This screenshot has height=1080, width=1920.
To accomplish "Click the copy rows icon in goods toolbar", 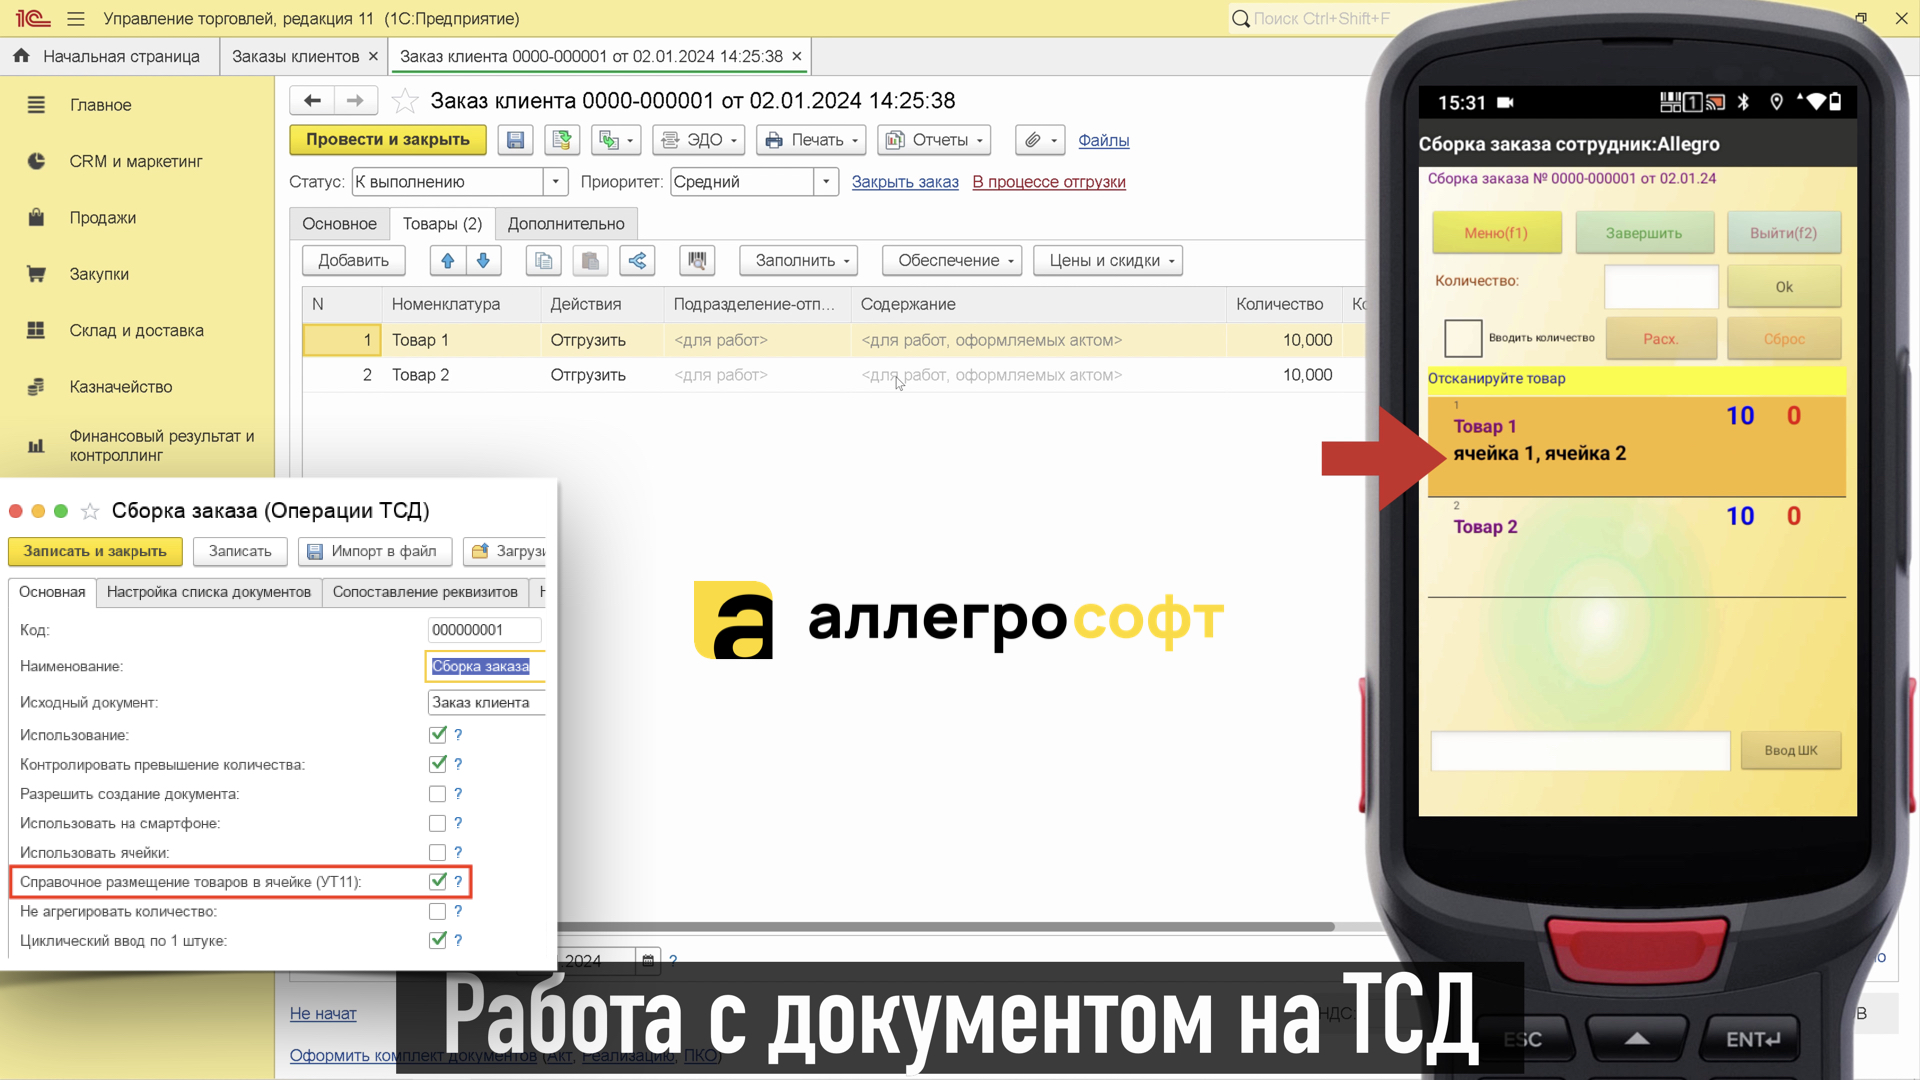I will pos(543,261).
